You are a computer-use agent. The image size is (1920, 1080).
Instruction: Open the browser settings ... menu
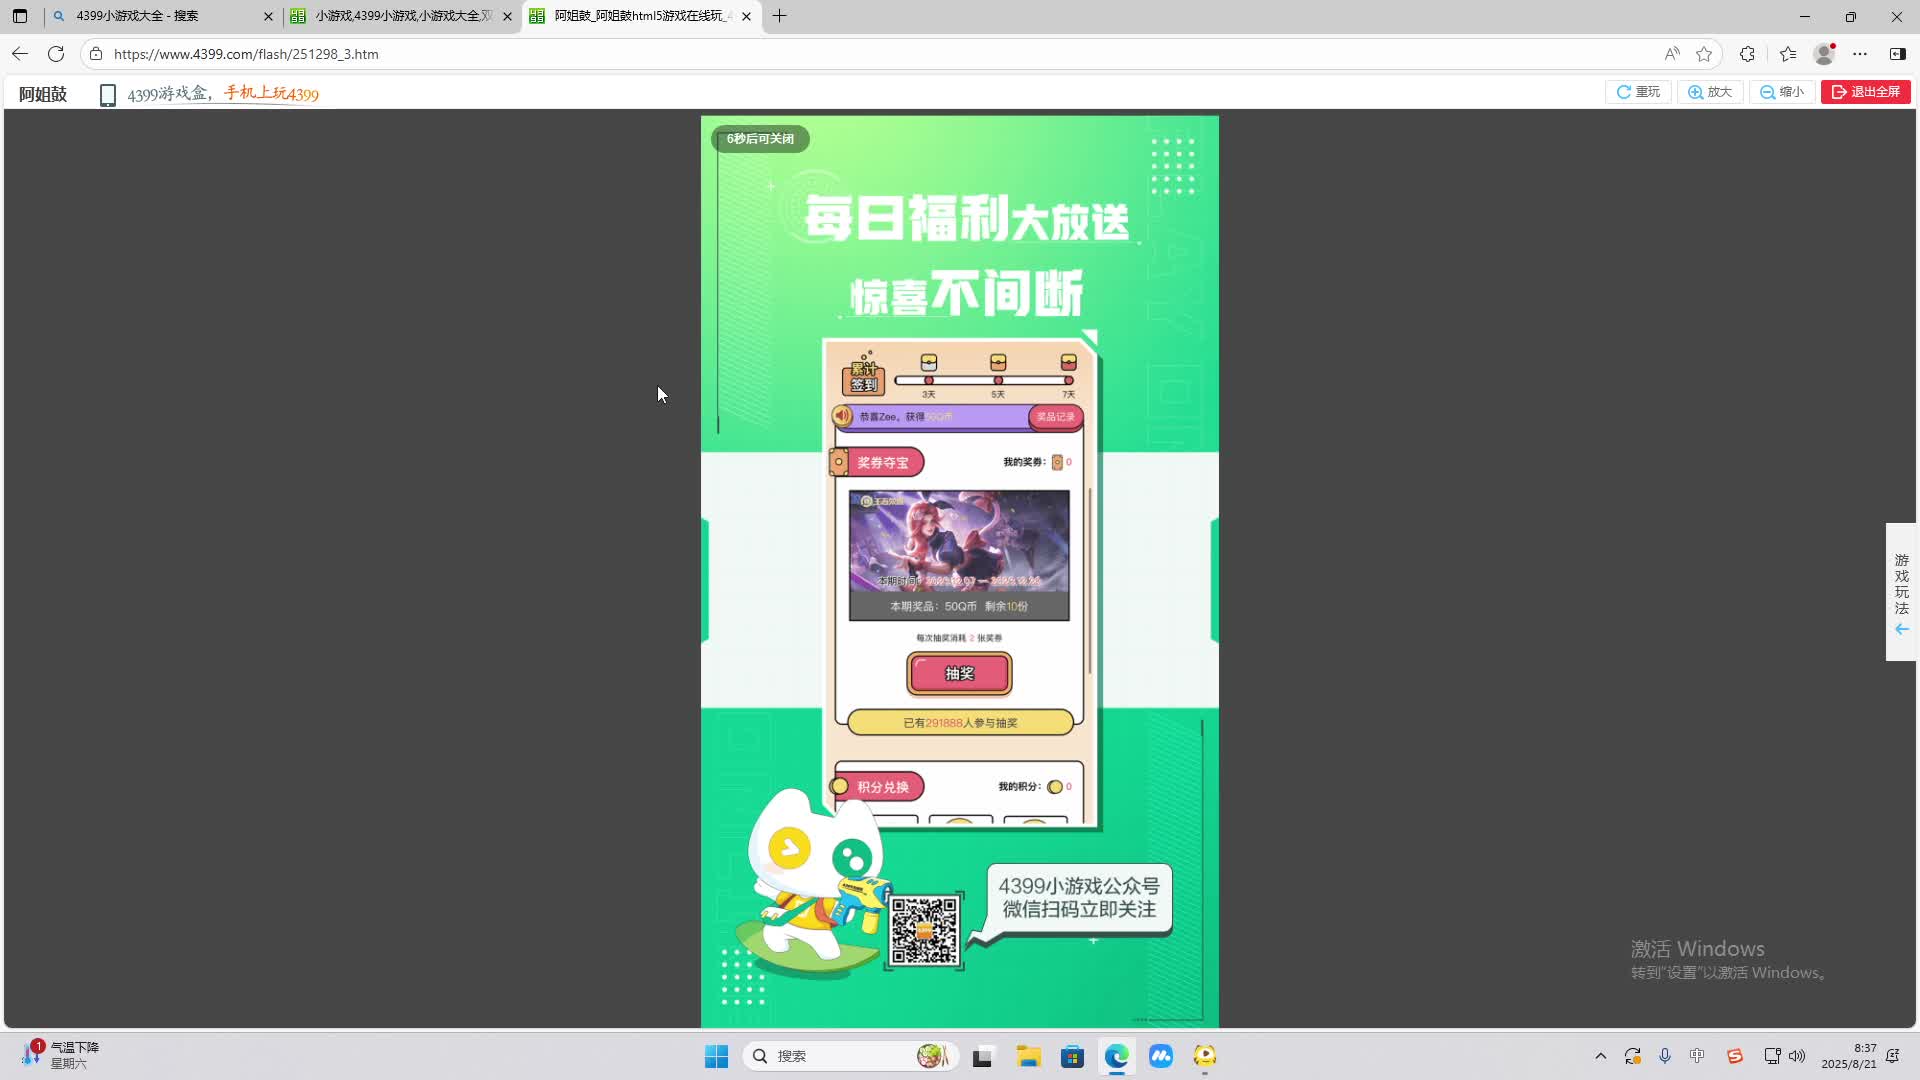click(1862, 54)
